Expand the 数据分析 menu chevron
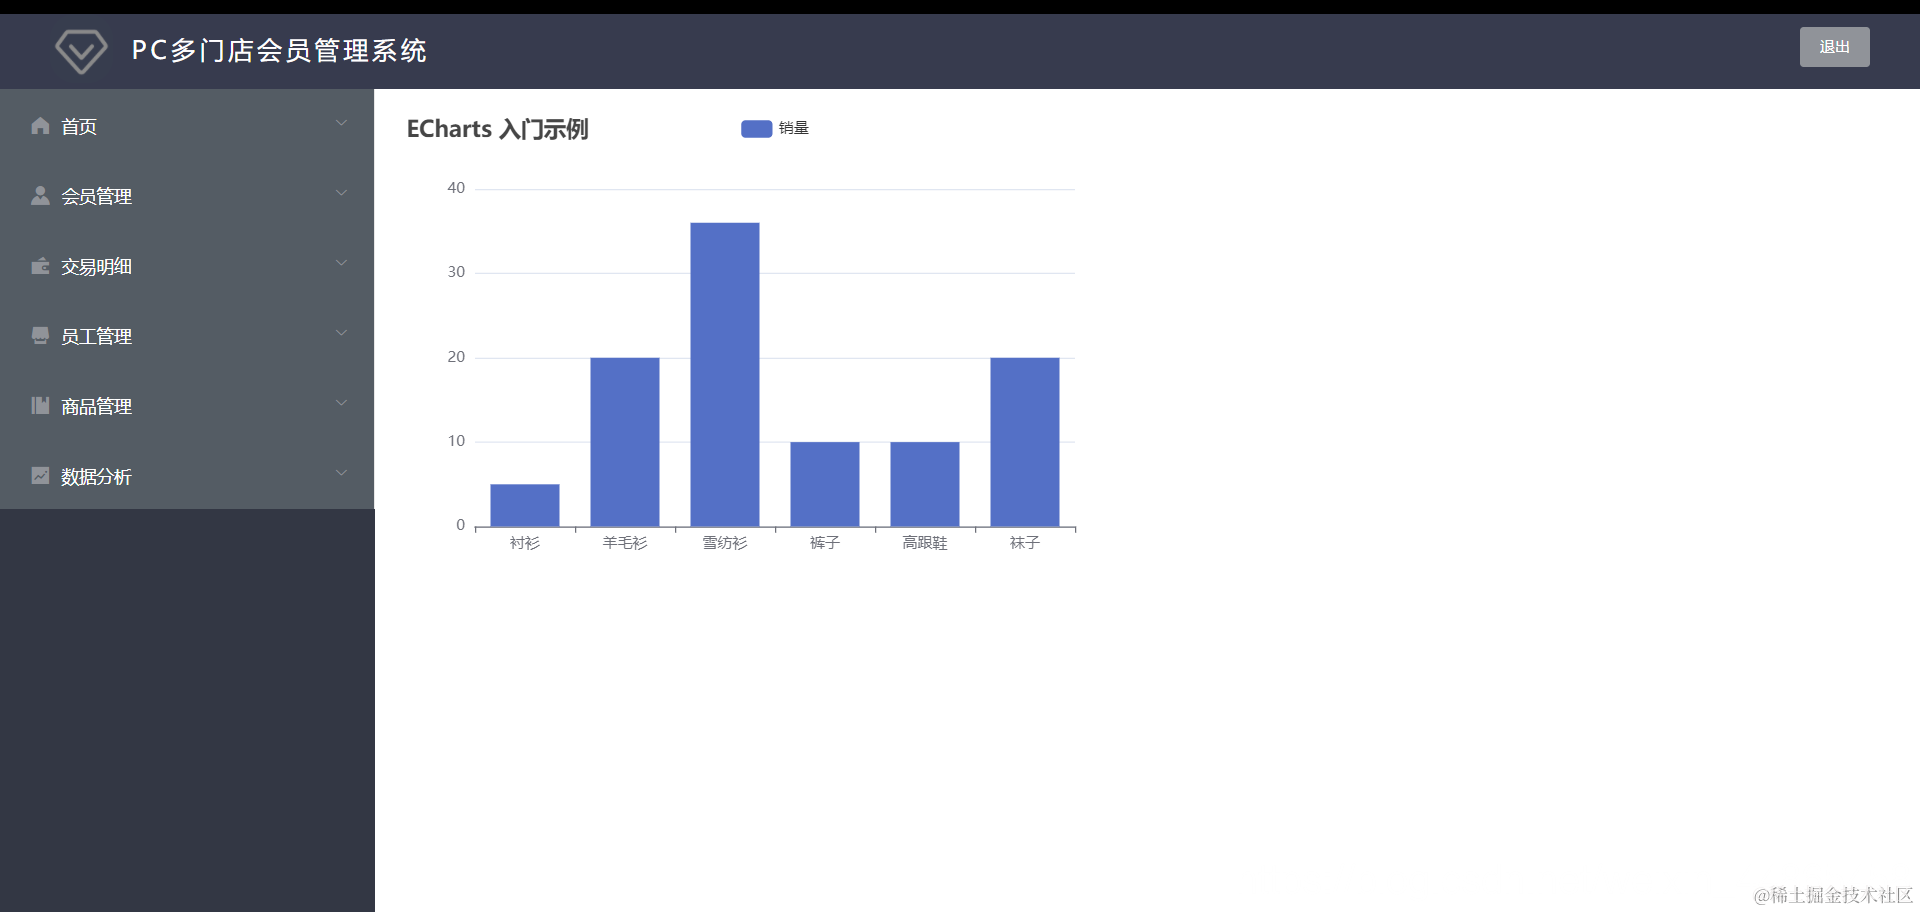1920x912 pixels. (341, 473)
